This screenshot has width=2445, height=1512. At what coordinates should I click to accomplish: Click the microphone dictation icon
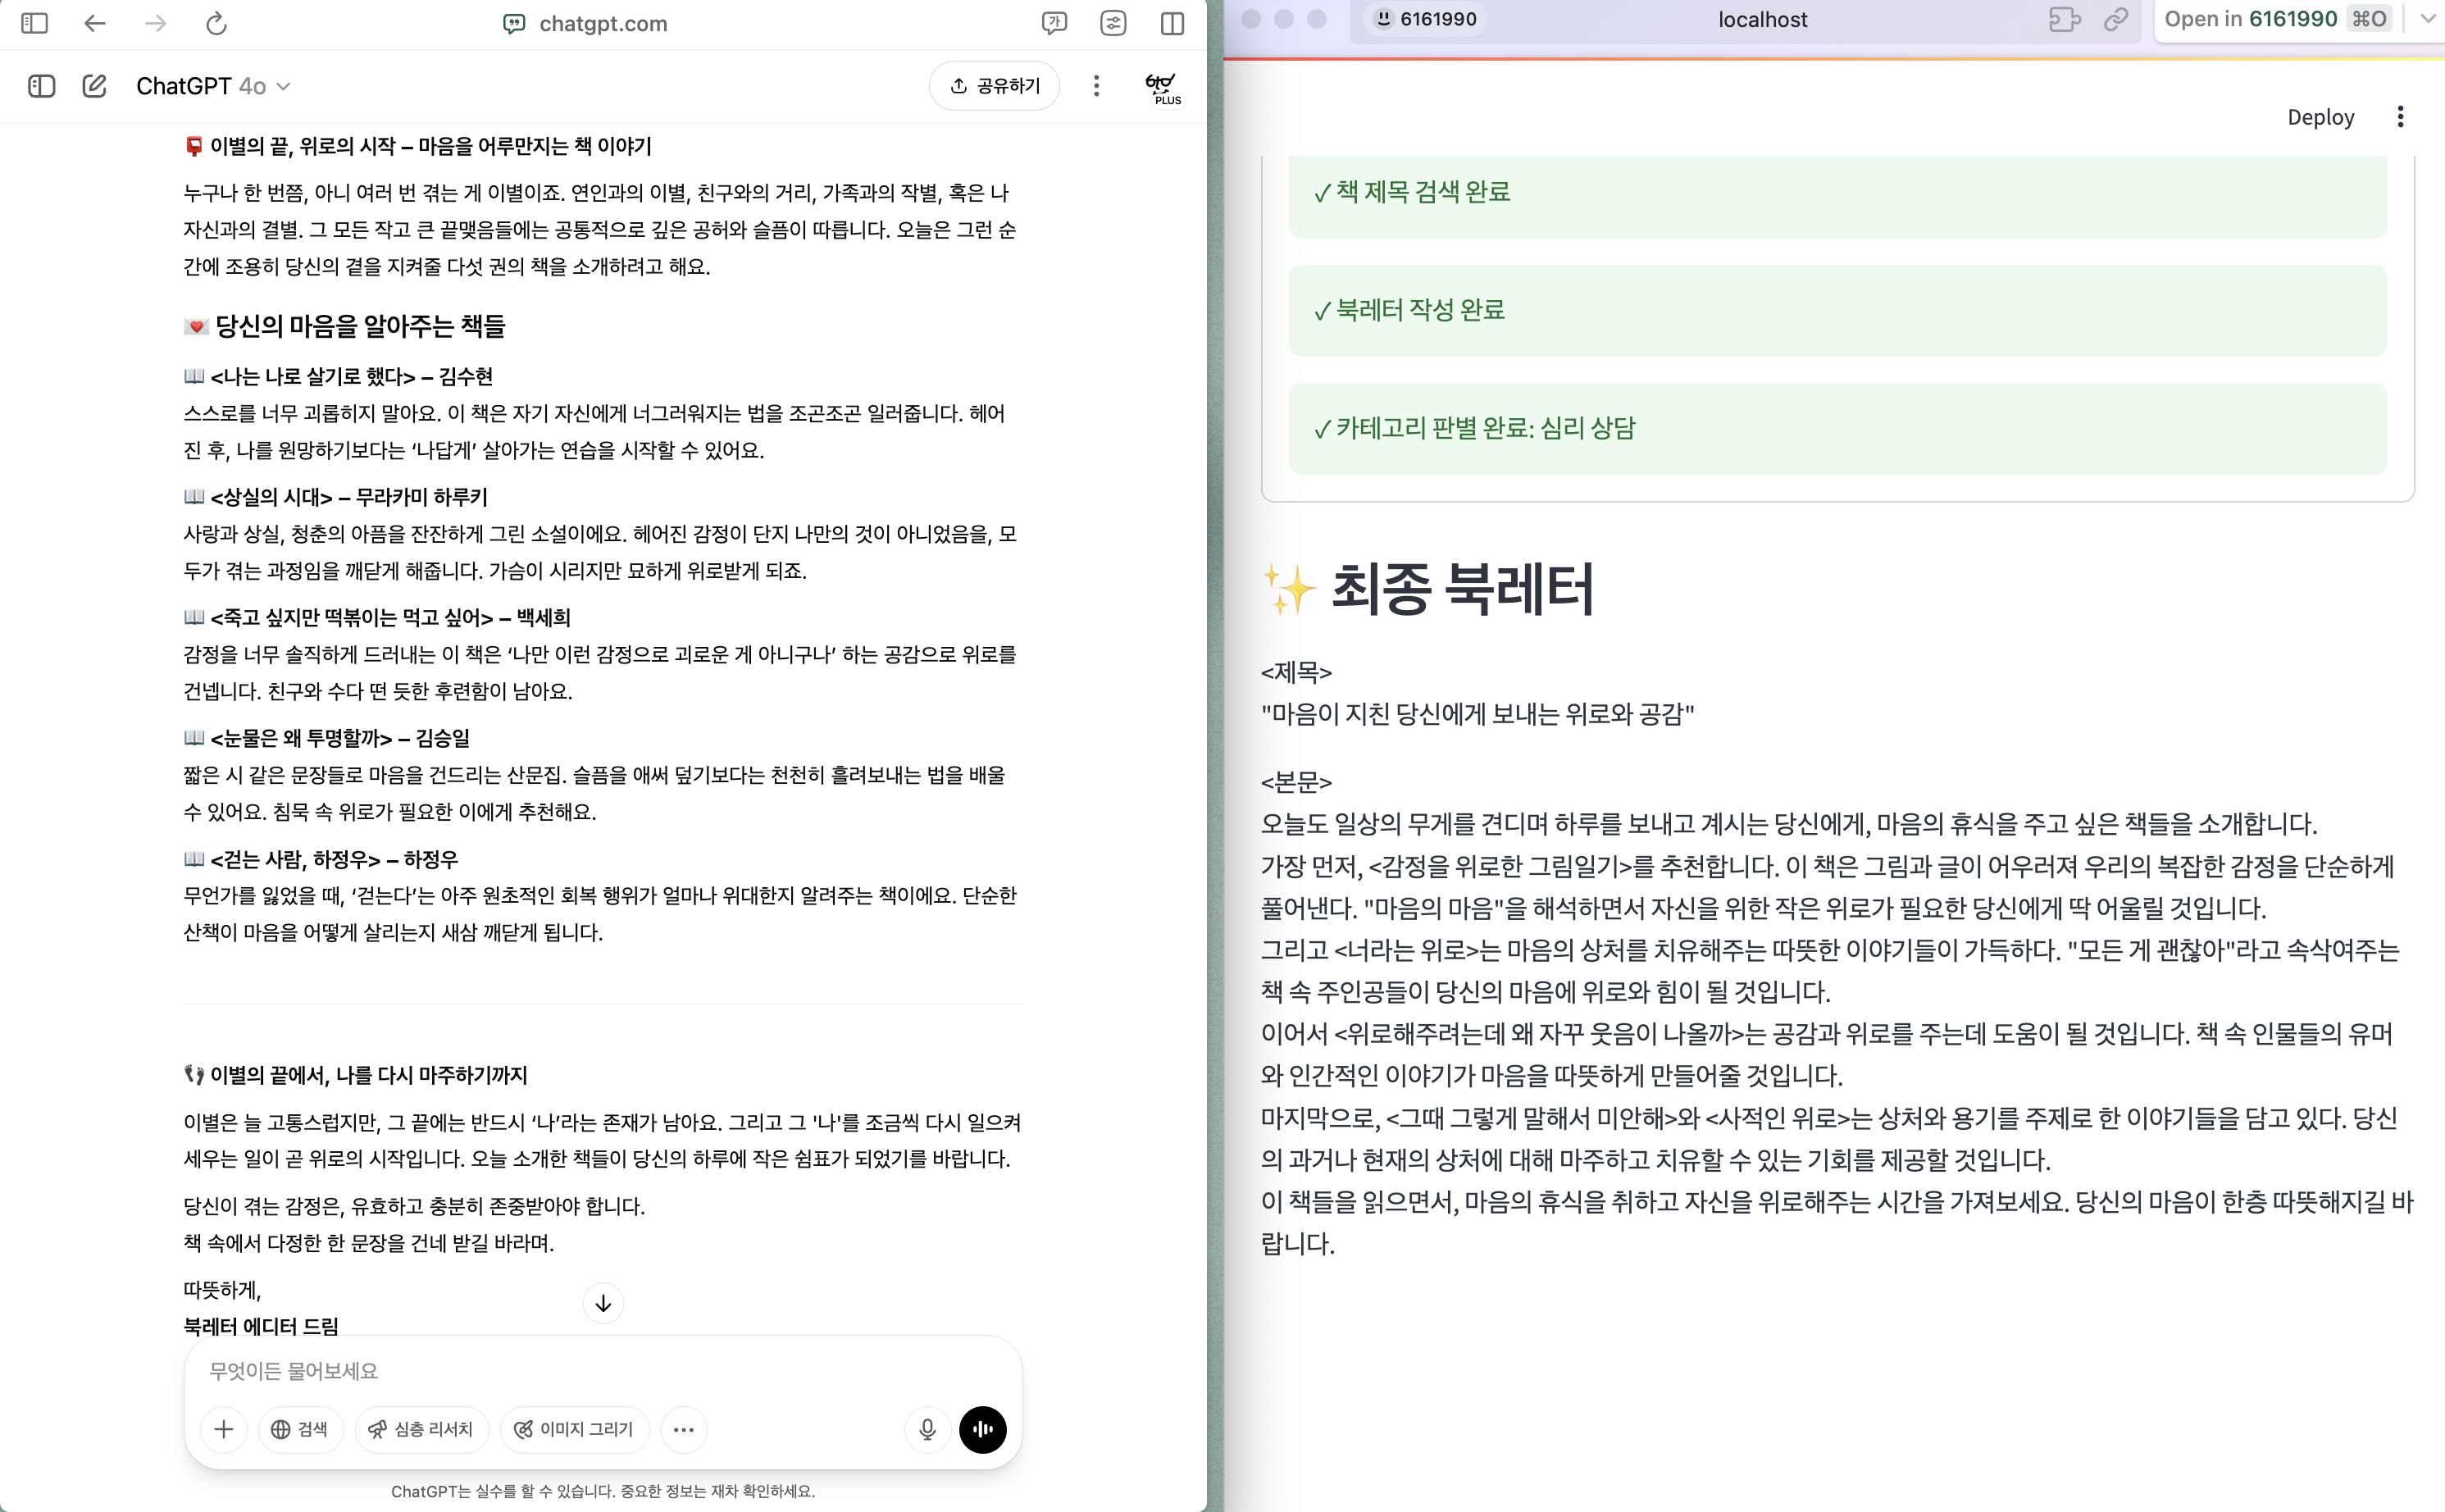click(x=927, y=1429)
